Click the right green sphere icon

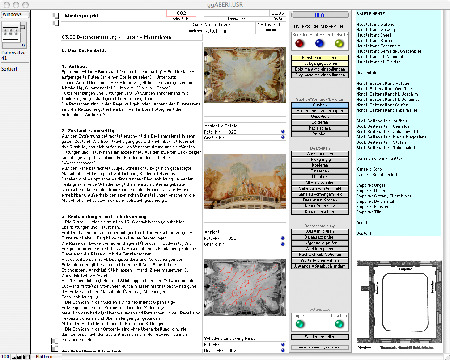tap(339, 324)
